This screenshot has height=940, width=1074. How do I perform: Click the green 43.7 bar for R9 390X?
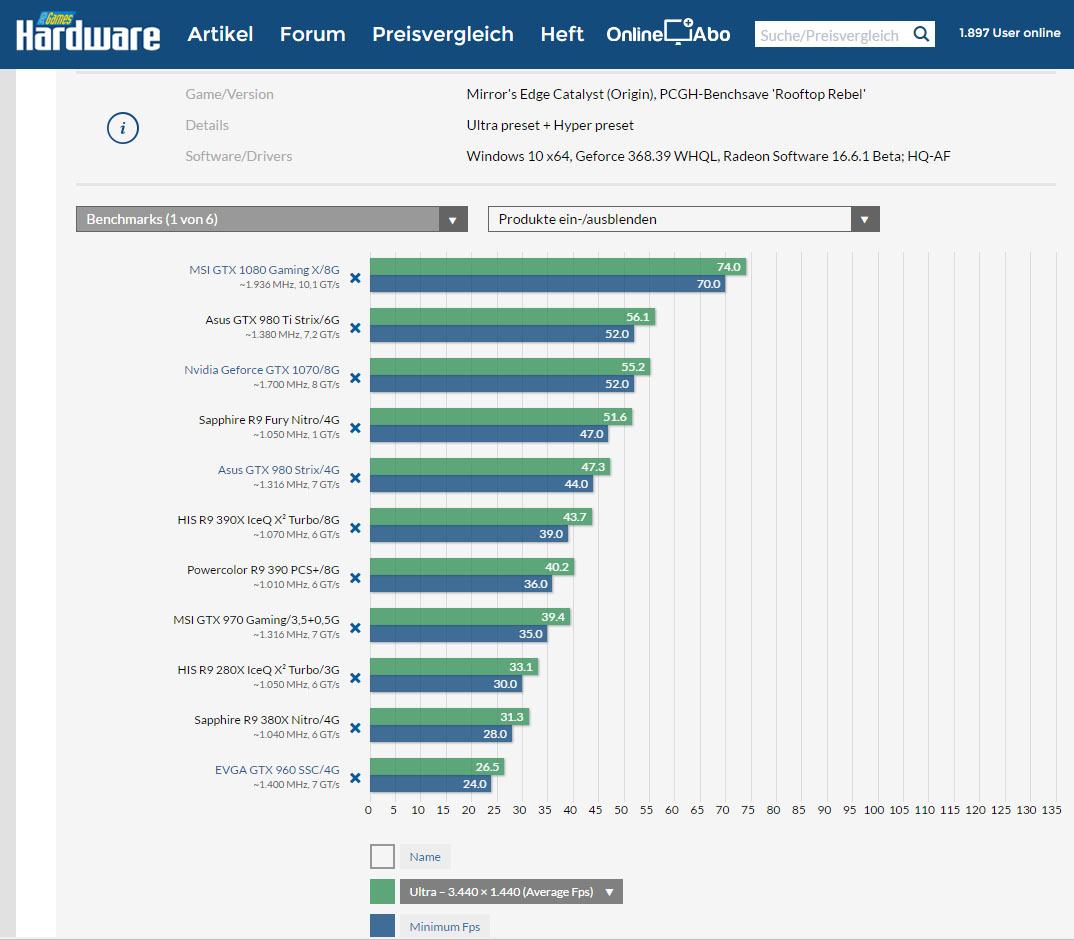482,517
